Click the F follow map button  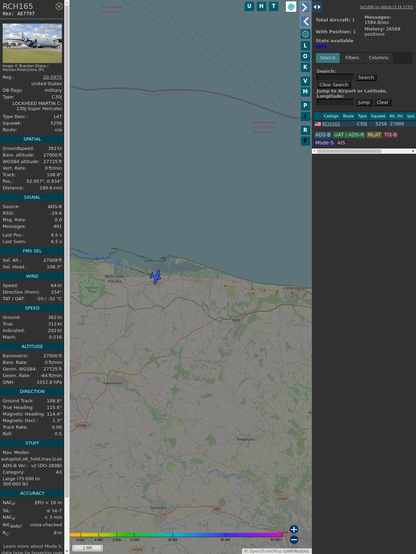(x=305, y=141)
